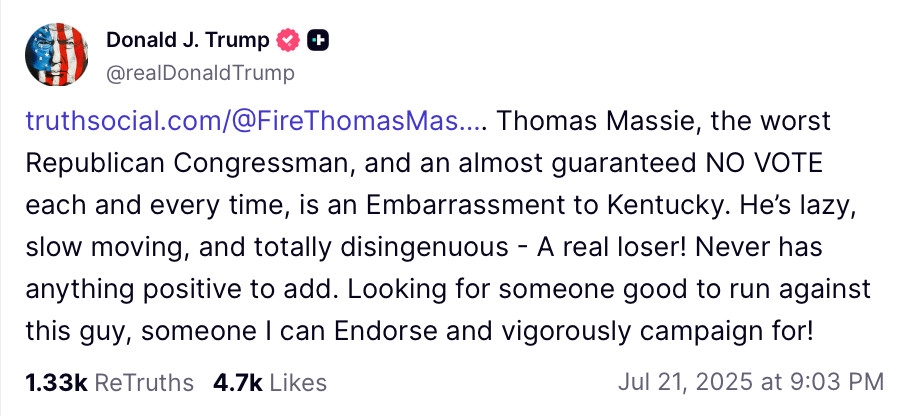The width and height of the screenshot is (908, 416).
Task: Click the Donald J. Trump display name
Action: [188, 41]
